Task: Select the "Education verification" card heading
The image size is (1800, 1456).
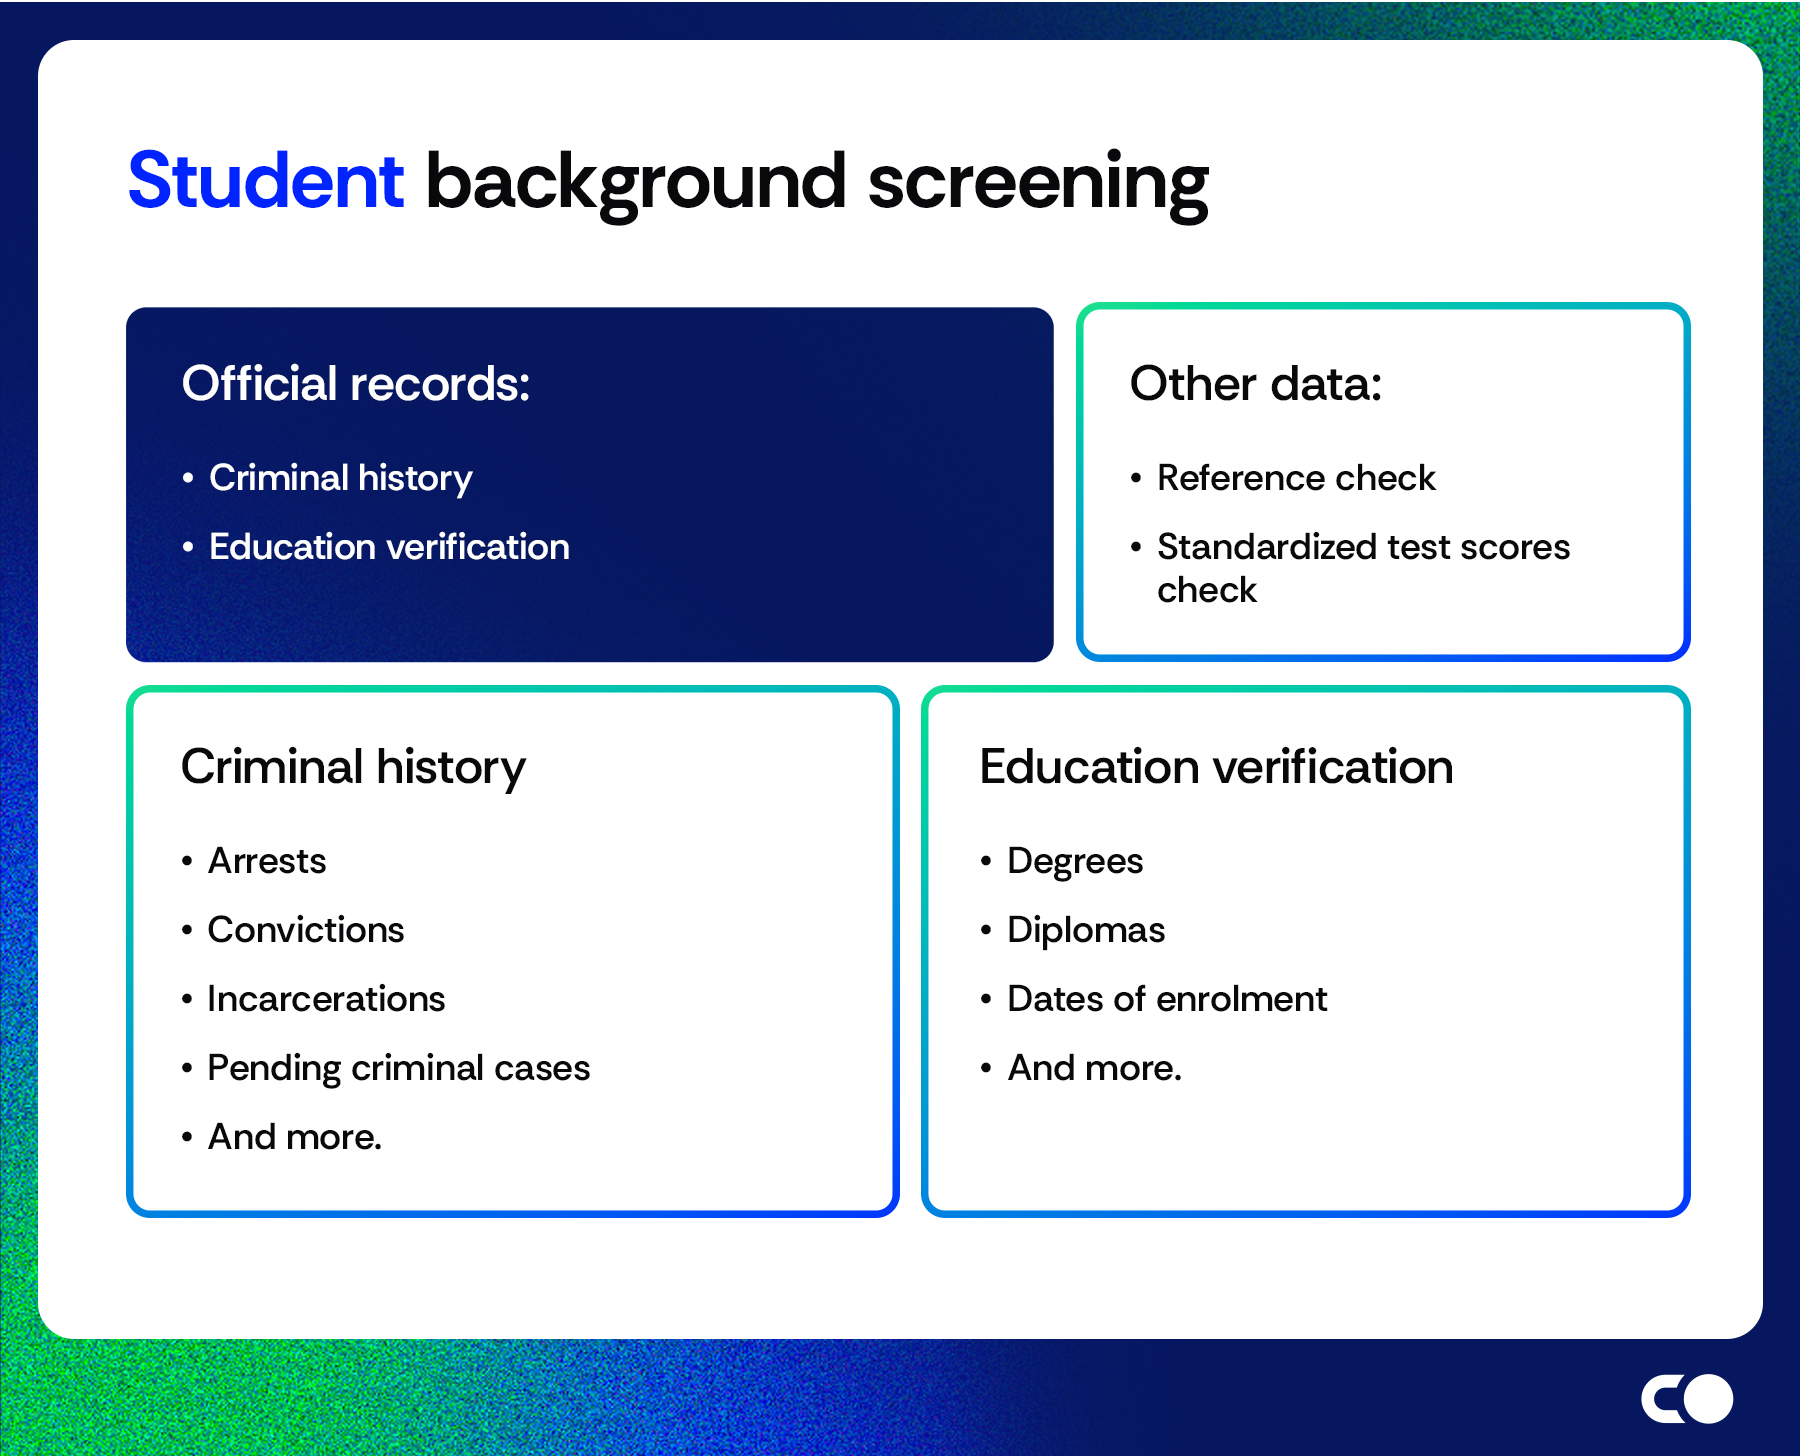Action: 1216,768
